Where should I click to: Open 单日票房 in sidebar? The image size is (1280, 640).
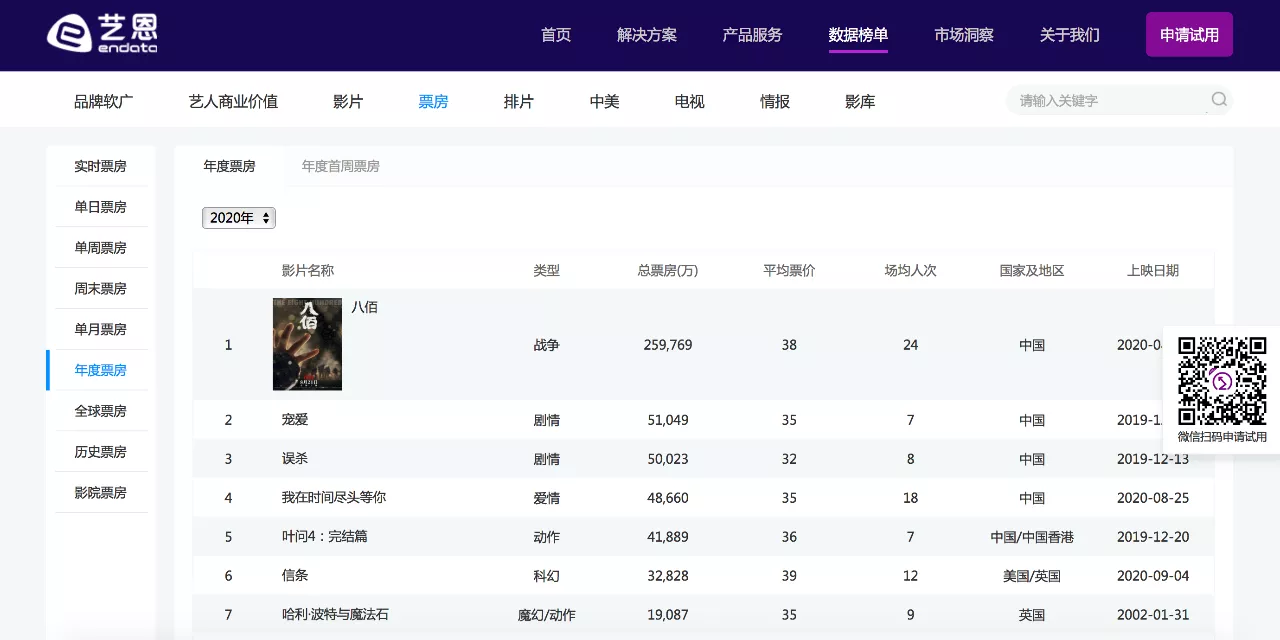pos(100,207)
